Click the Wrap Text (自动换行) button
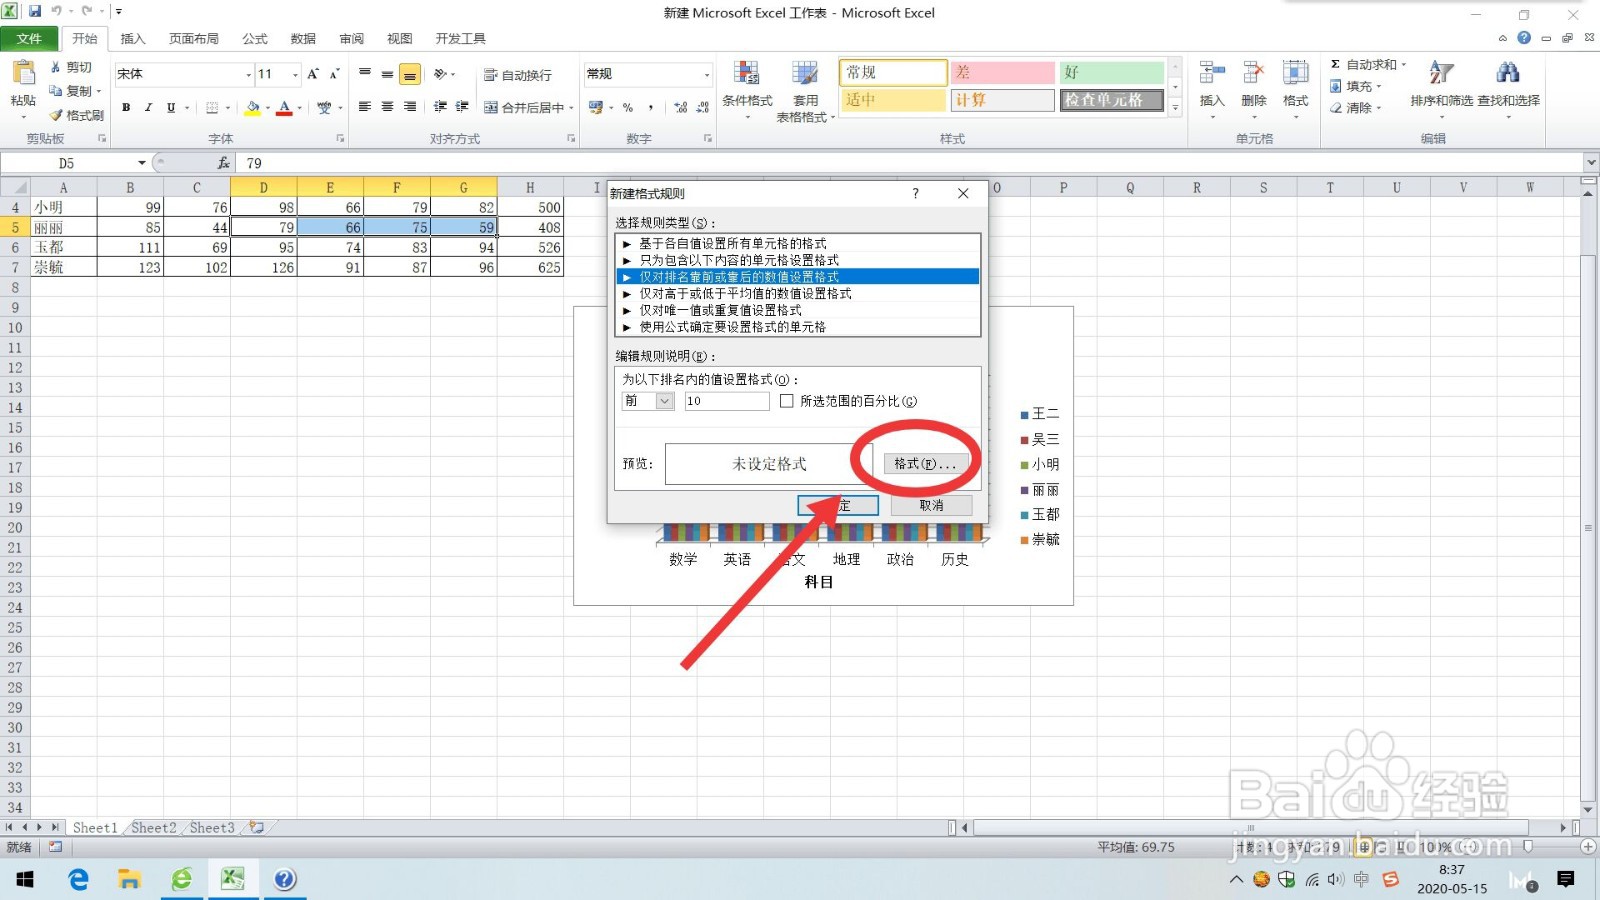Screen dimensions: 1600x900 pyautogui.click(x=518, y=75)
